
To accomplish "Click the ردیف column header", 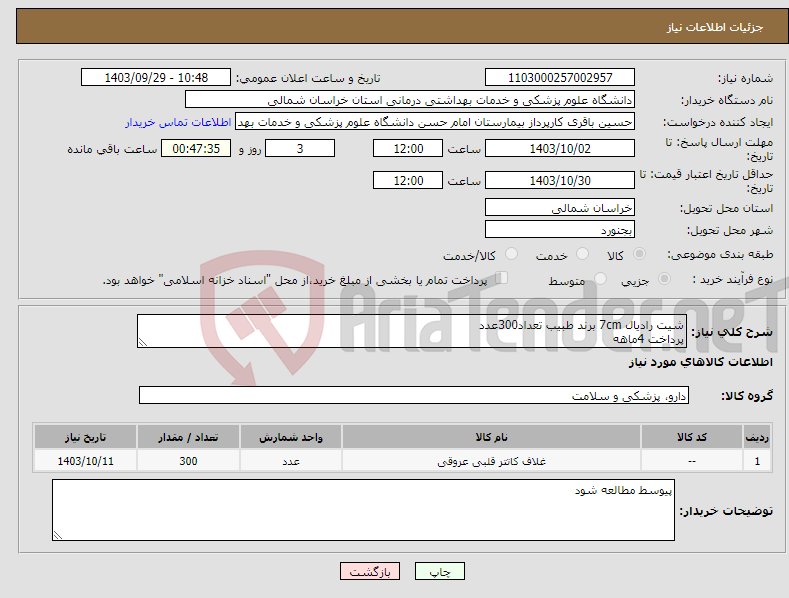I will (x=757, y=437).
